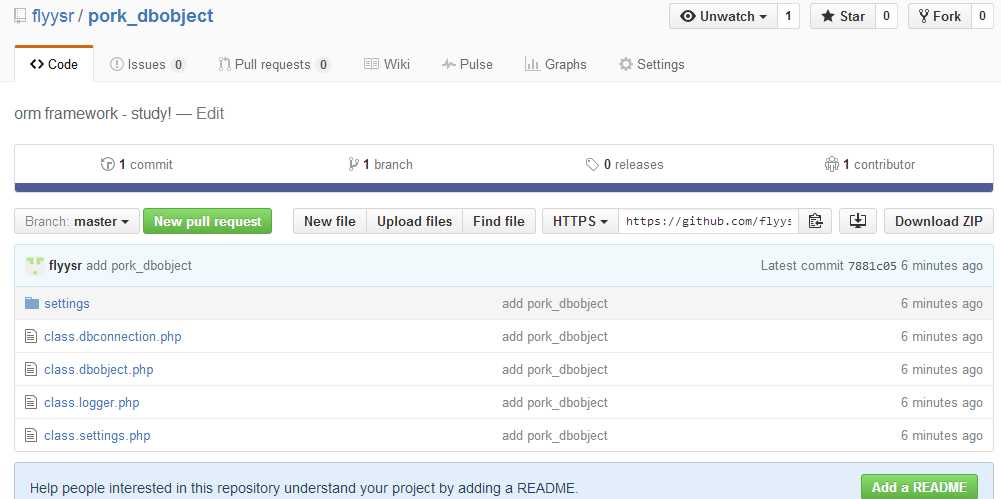Open the repository Settings tab
This screenshot has height=499, width=1001.
click(x=652, y=64)
